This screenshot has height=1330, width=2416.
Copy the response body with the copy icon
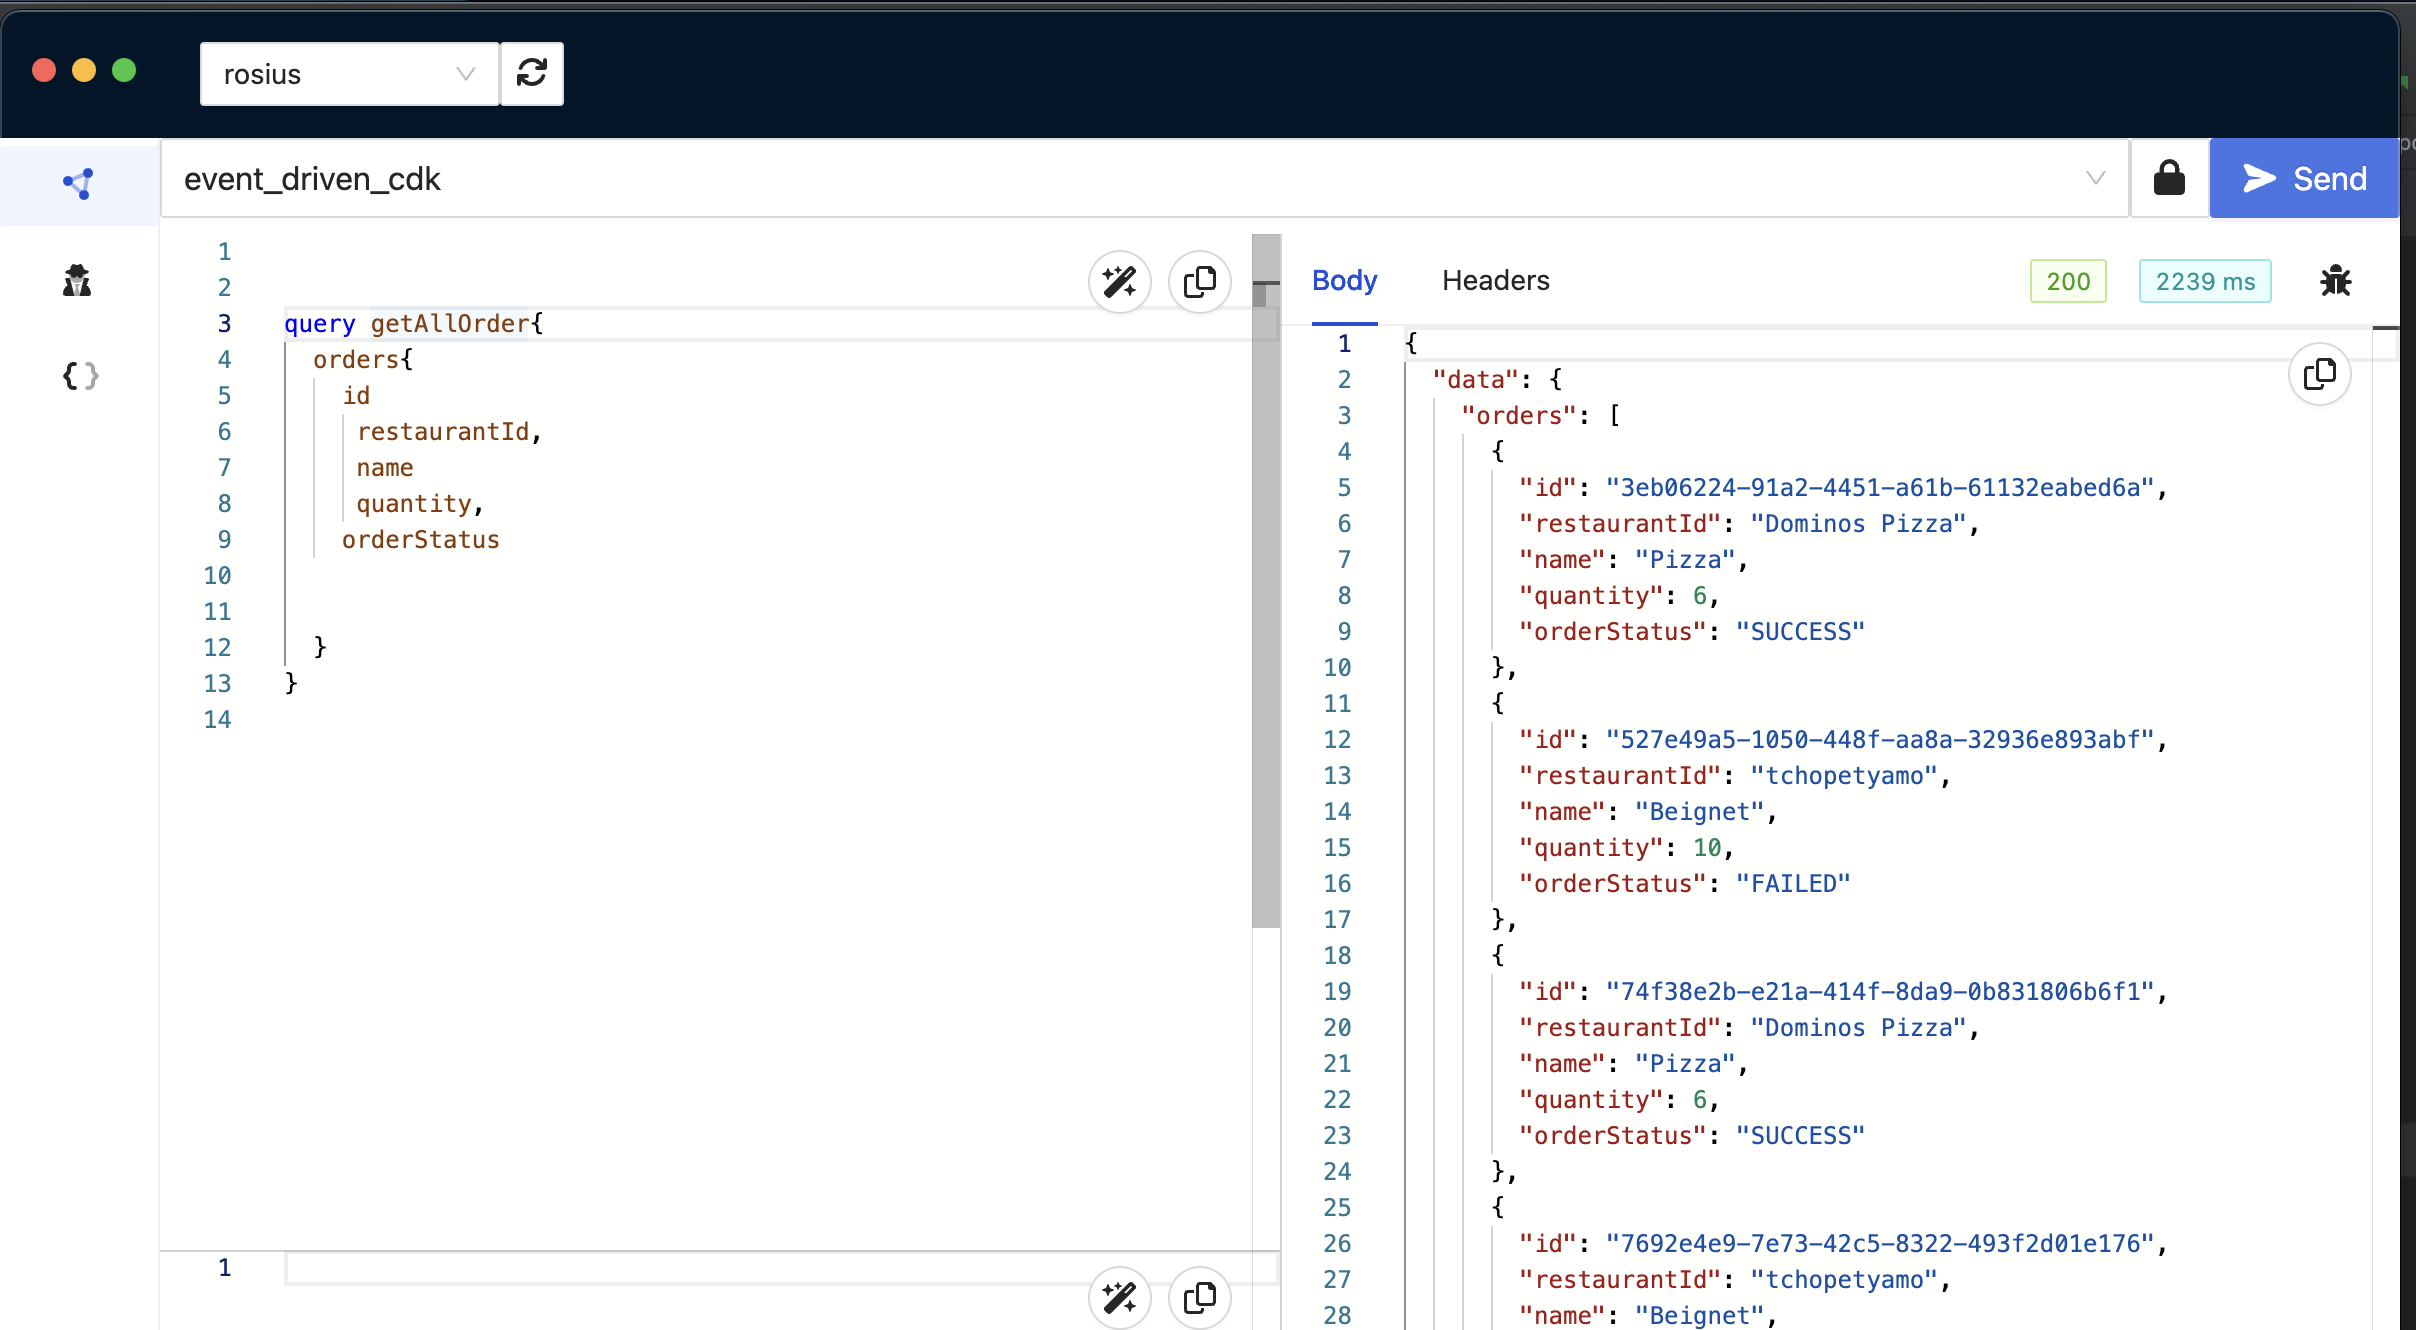click(2319, 374)
